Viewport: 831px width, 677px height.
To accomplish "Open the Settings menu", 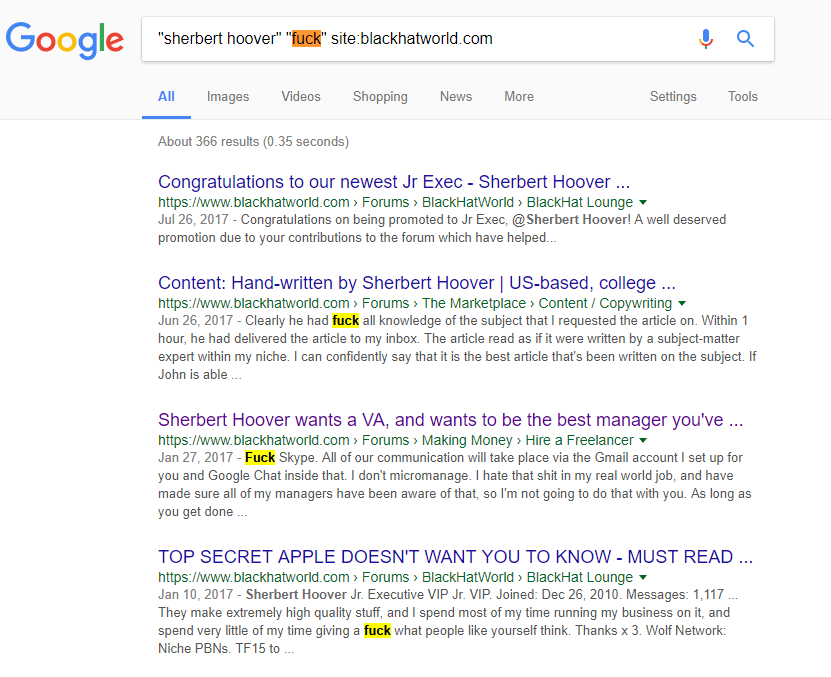I will click(673, 96).
